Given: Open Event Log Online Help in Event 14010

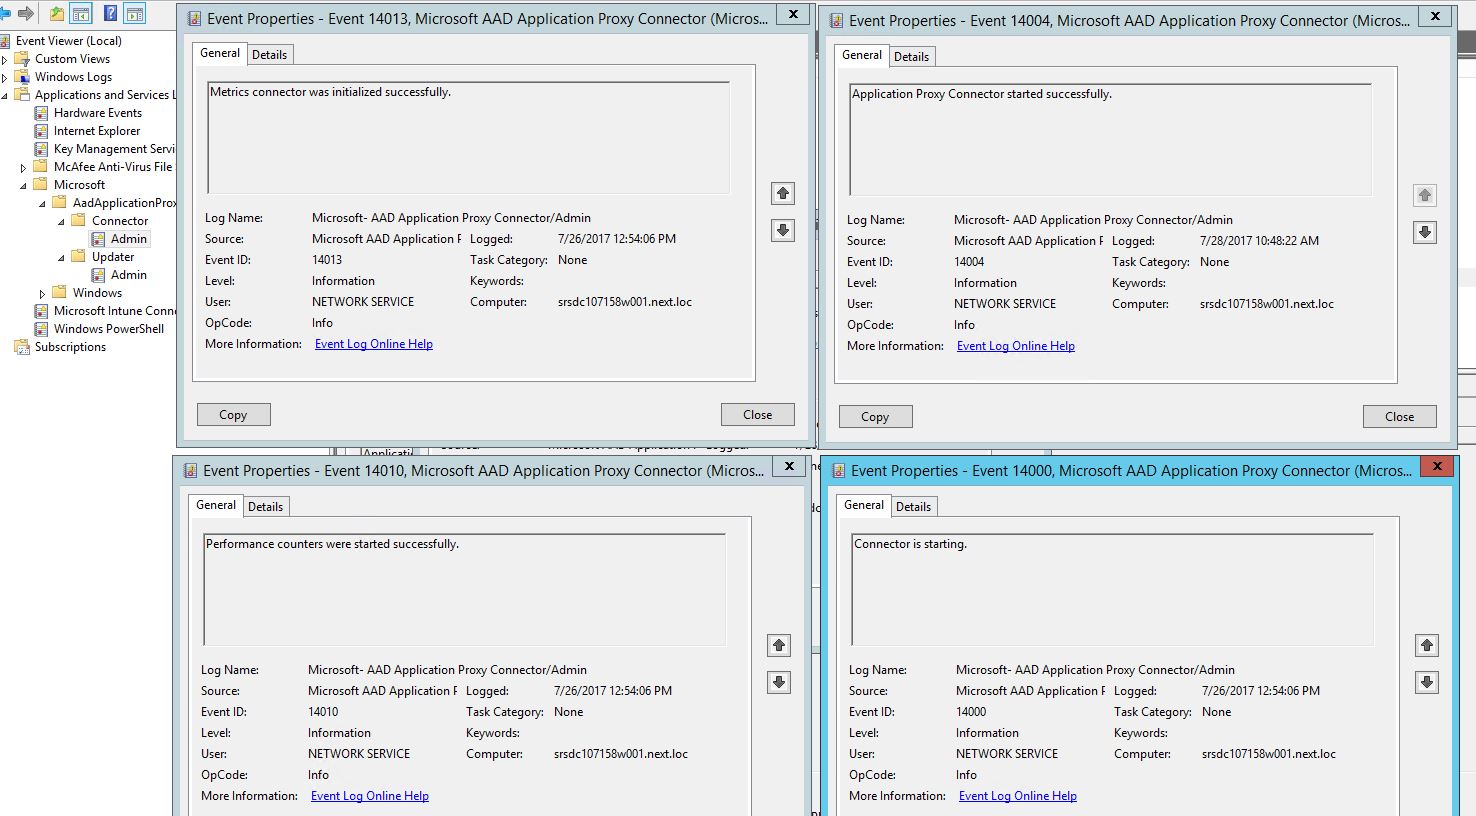Looking at the screenshot, I should tap(369, 796).
